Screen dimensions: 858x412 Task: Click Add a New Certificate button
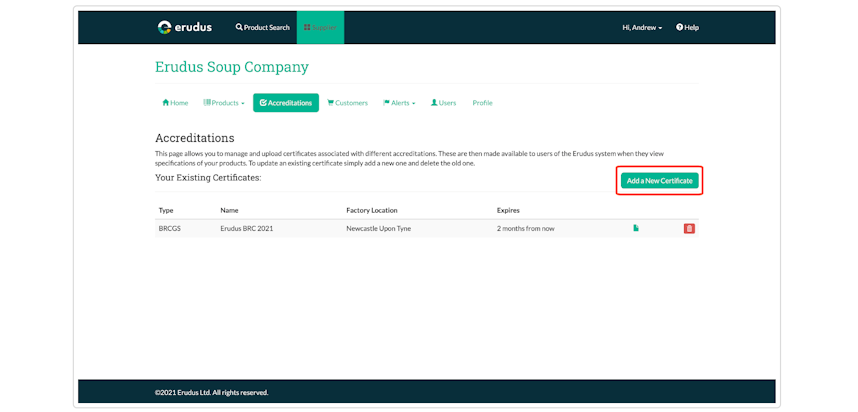coord(659,181)
